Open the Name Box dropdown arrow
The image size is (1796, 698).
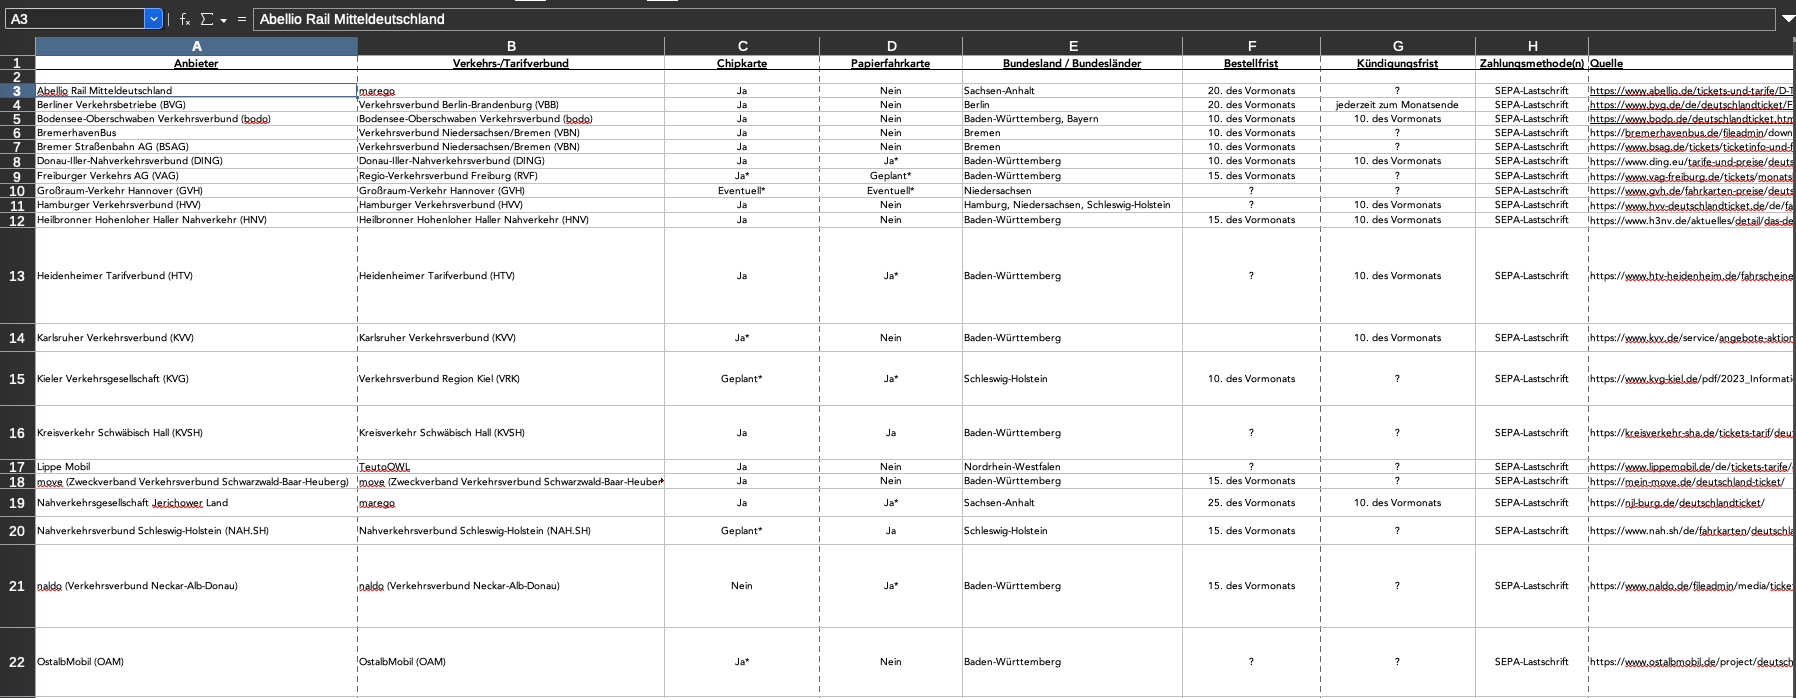(153, 19)
